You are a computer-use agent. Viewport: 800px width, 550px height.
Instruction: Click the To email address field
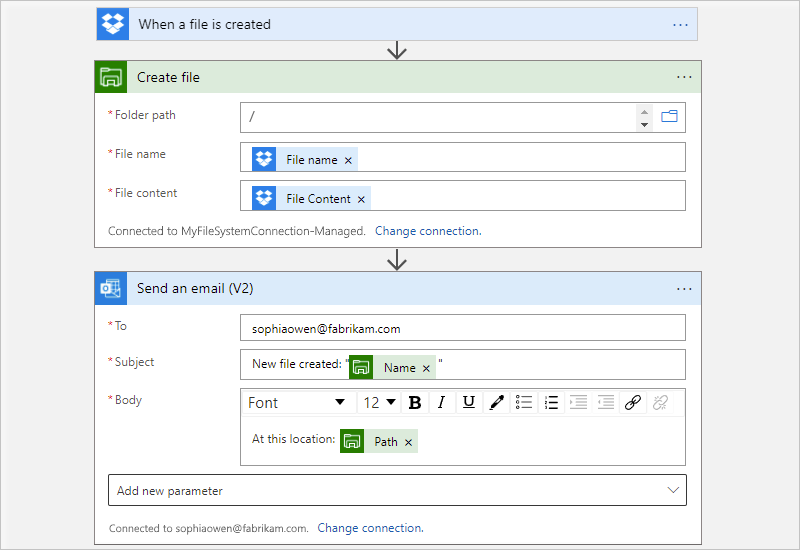point(463,328)
